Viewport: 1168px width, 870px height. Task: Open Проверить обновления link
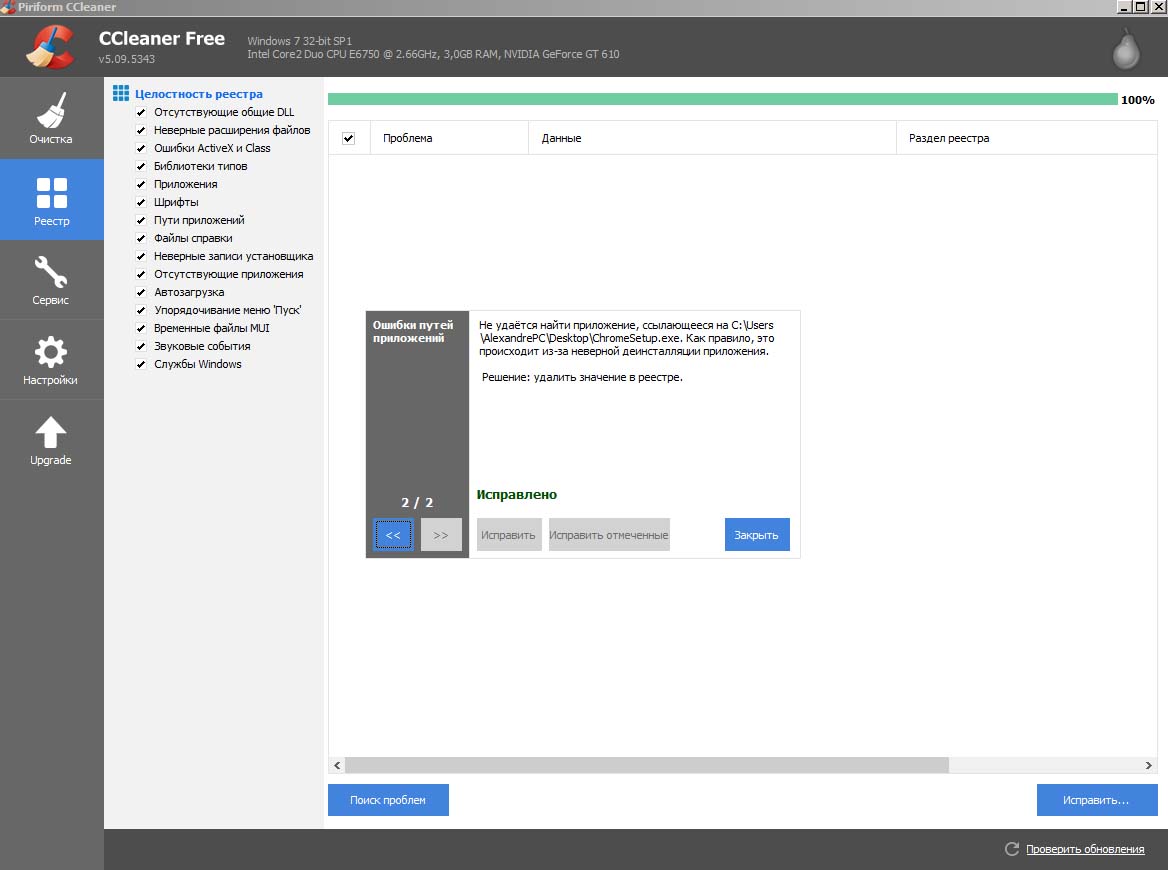(x=1085, y=849)
